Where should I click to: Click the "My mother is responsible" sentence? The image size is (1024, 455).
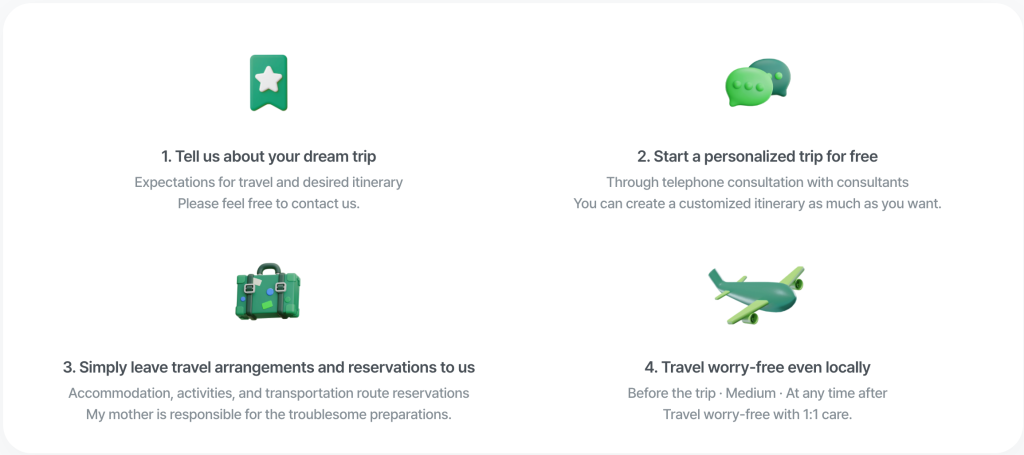pyautogui.click(x=269, y=414)
